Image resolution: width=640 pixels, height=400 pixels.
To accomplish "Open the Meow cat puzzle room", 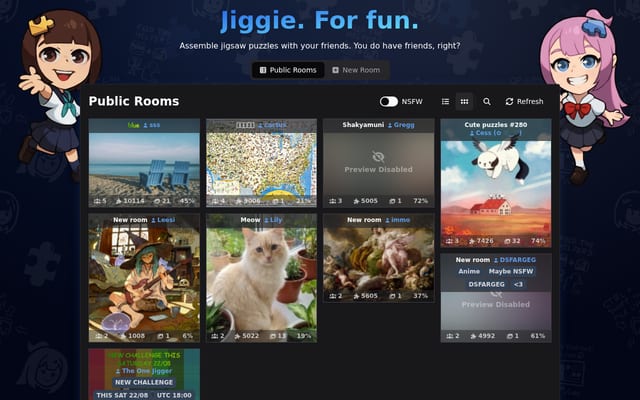I will [262, 278].
